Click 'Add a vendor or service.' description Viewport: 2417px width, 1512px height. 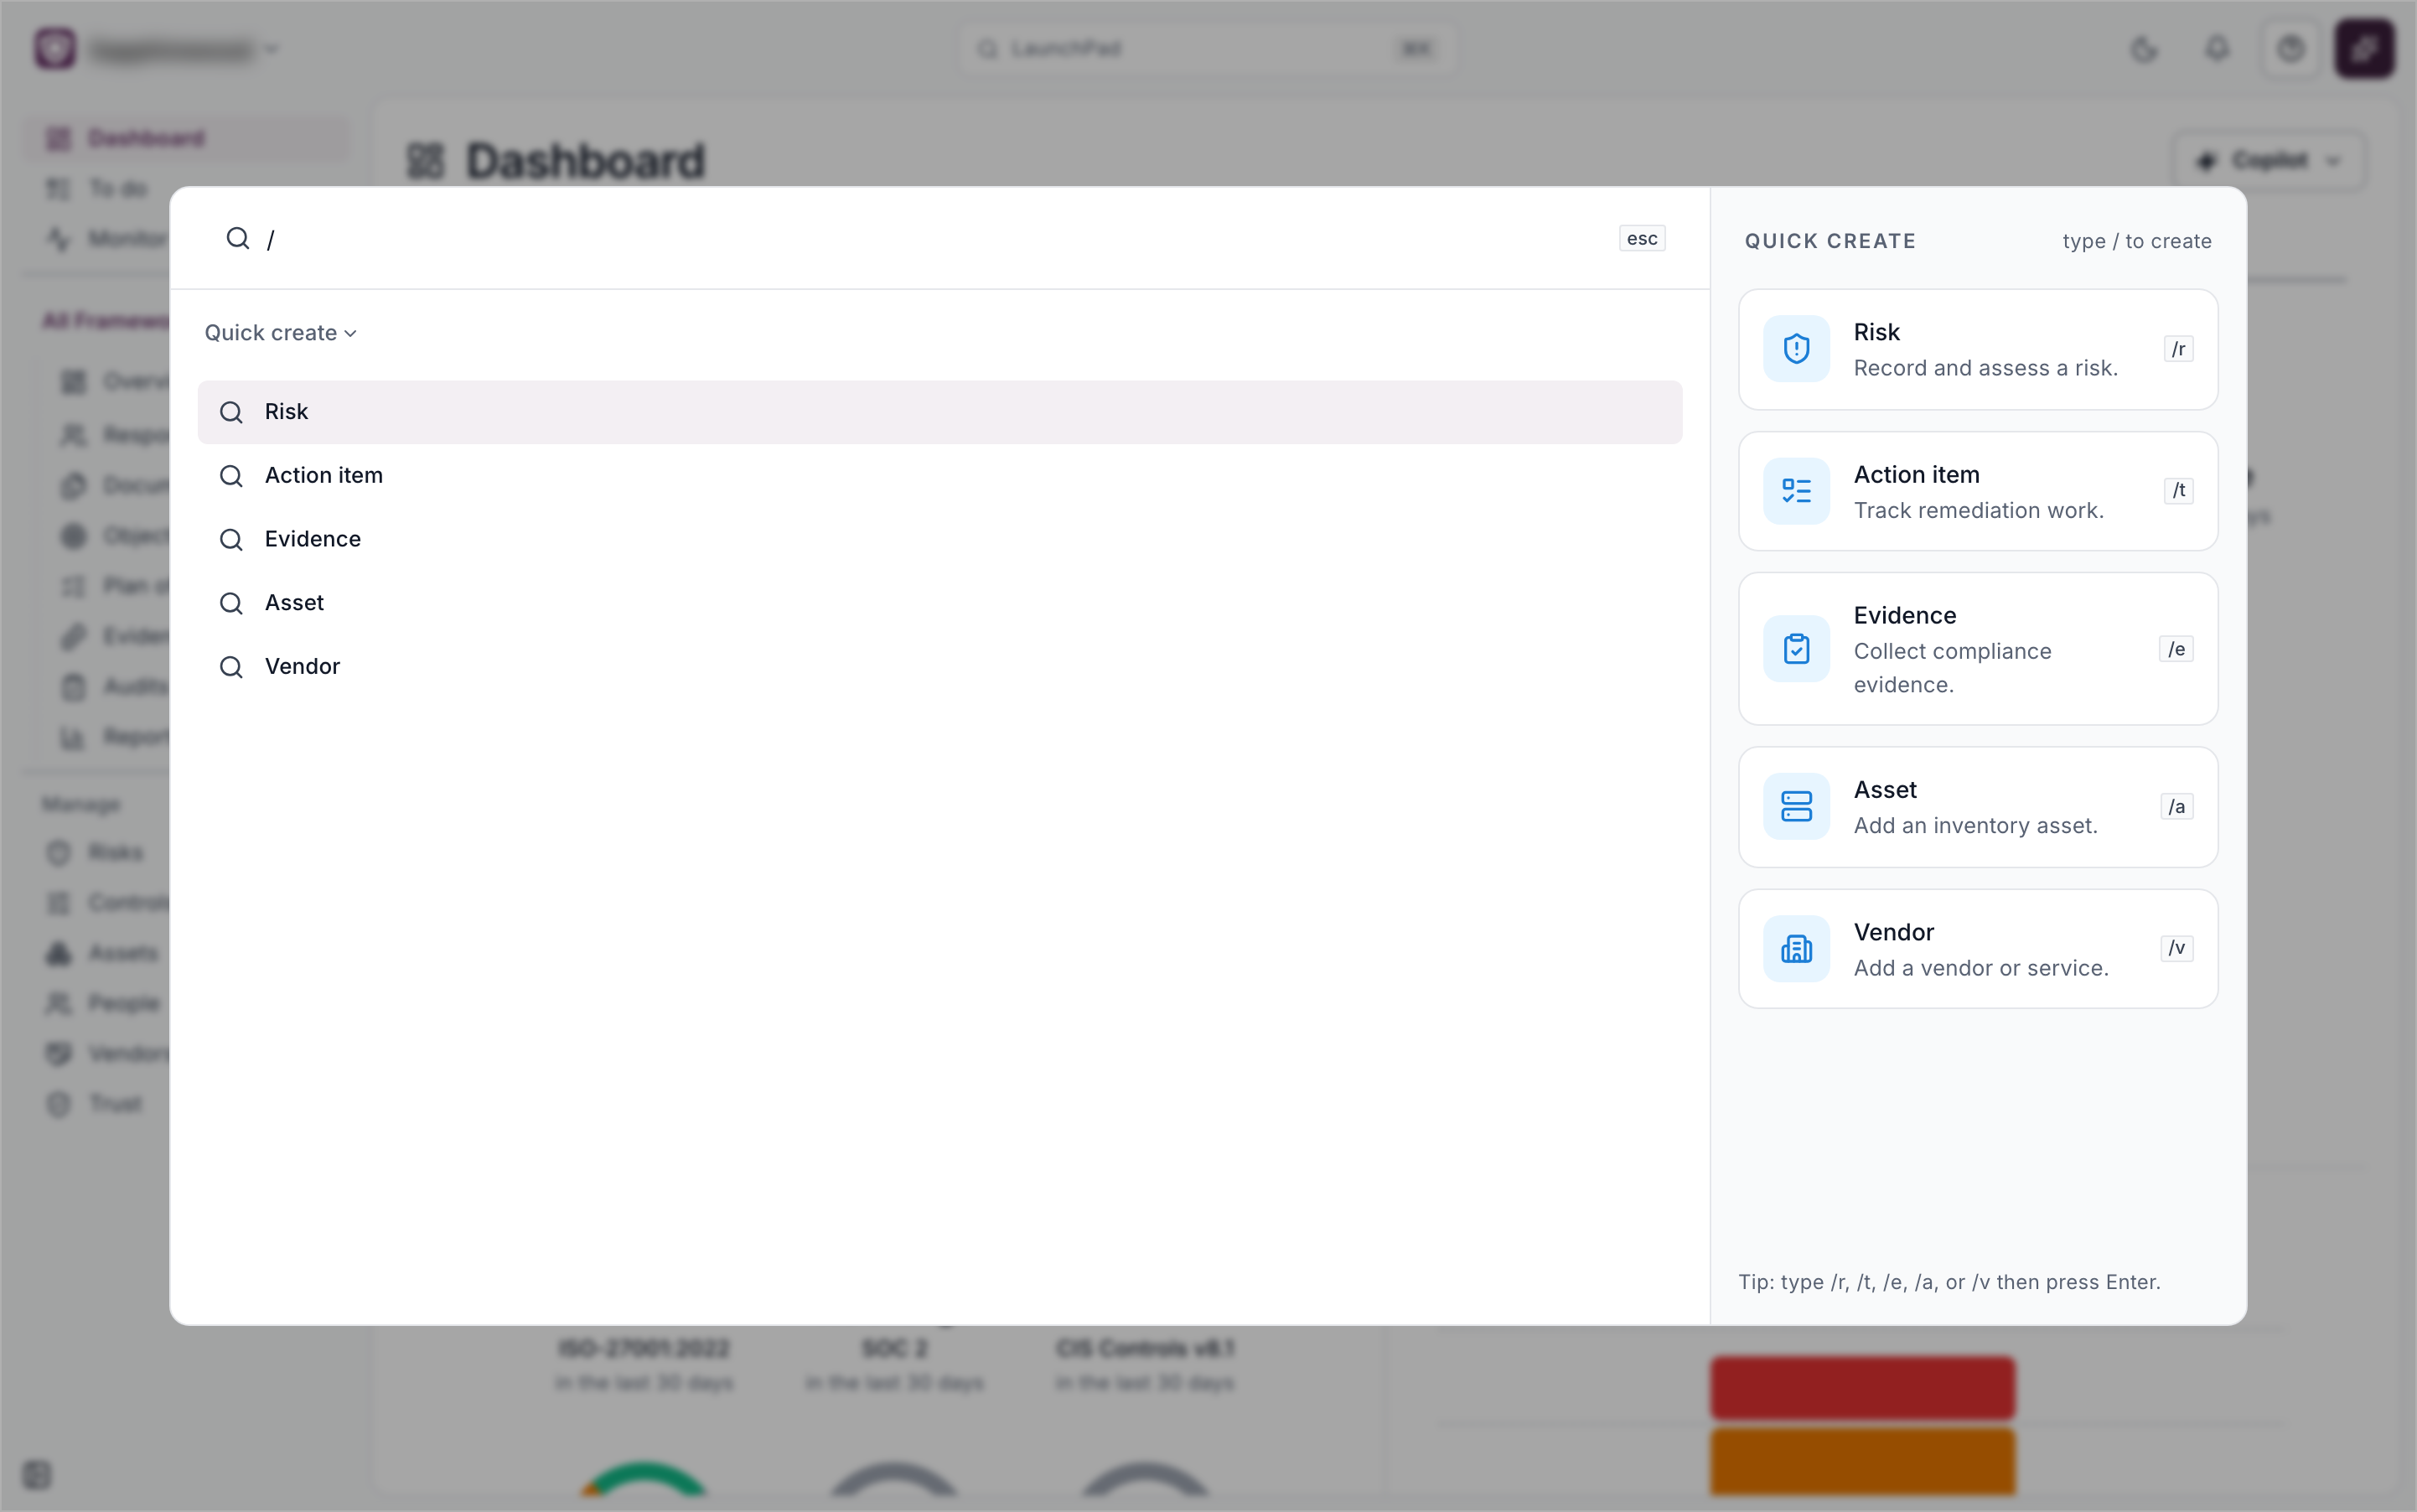point(1980,968)
